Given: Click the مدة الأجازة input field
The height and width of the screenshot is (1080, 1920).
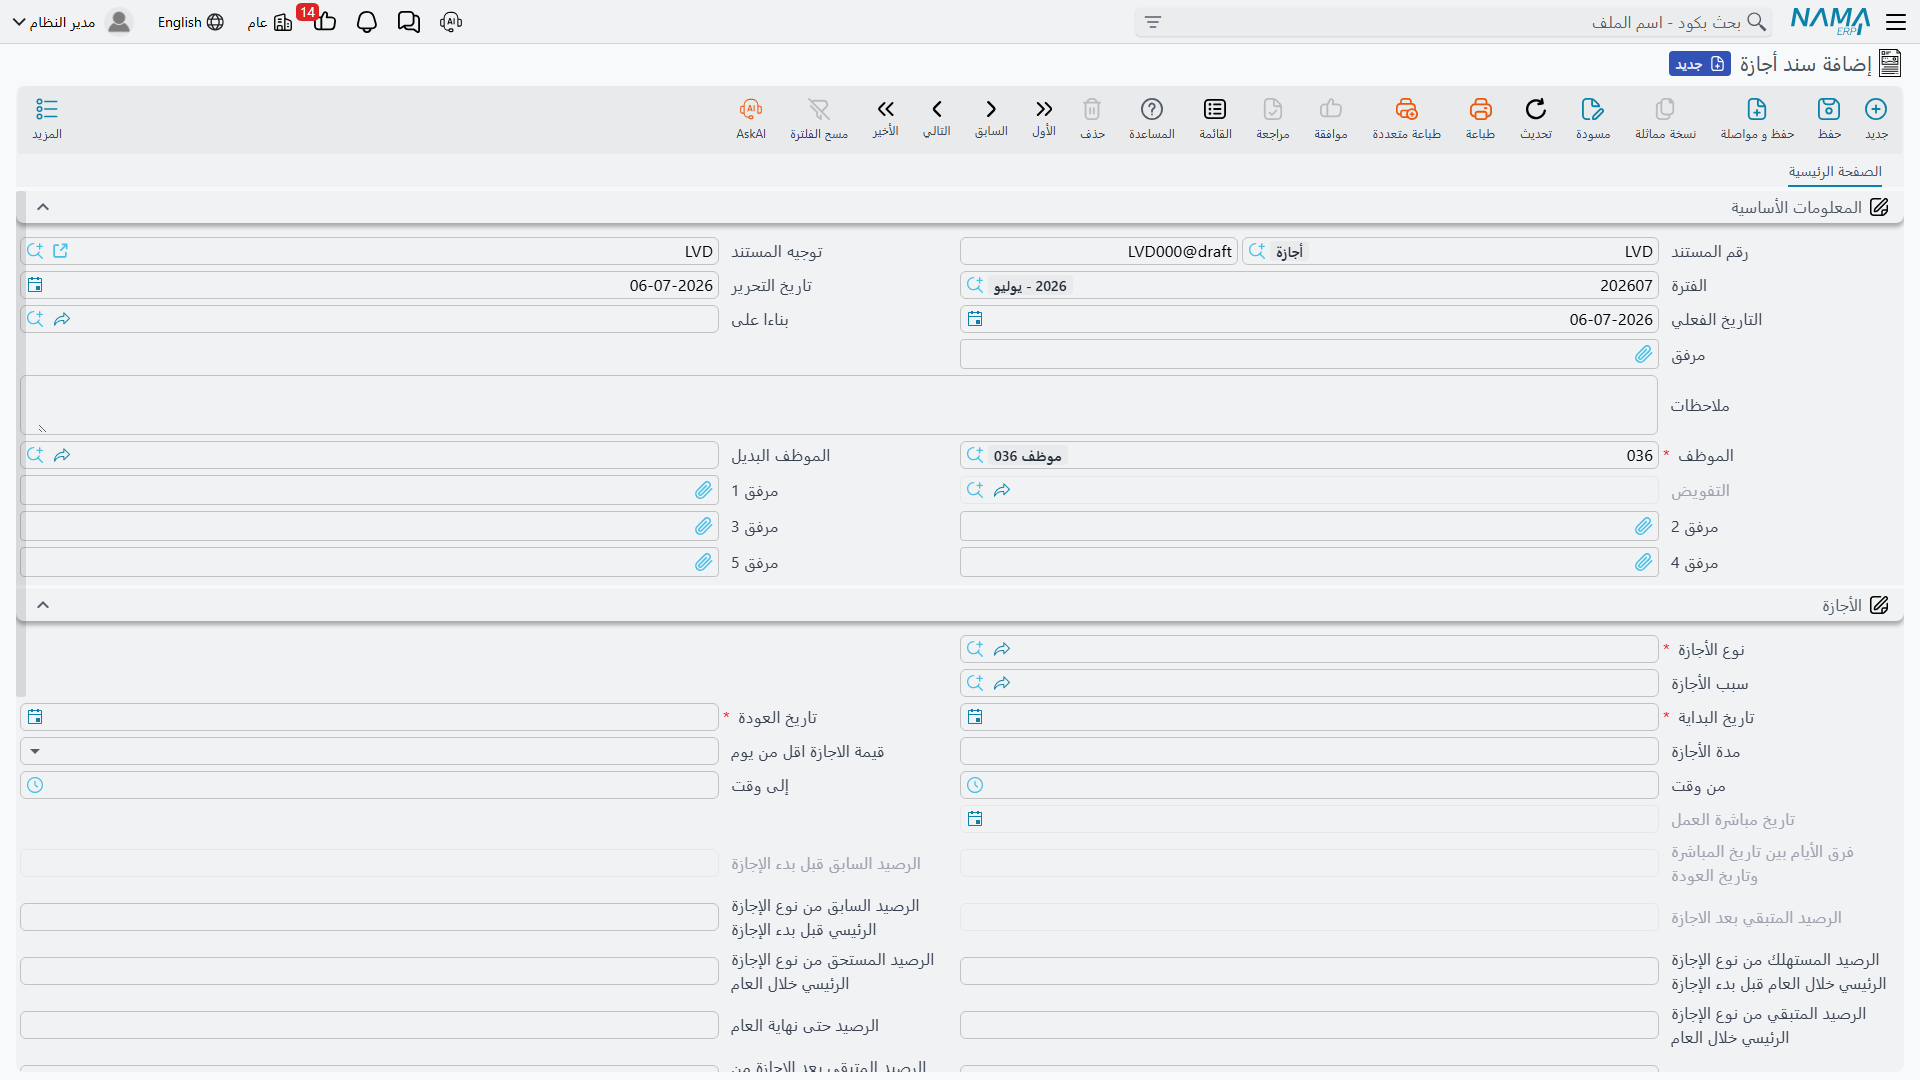Looking at the screenshot, I should click(x=1309, y=751).
